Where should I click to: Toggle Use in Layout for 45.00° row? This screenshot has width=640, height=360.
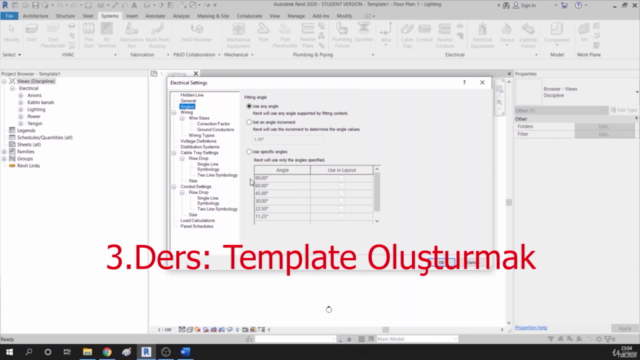point(342,193)
